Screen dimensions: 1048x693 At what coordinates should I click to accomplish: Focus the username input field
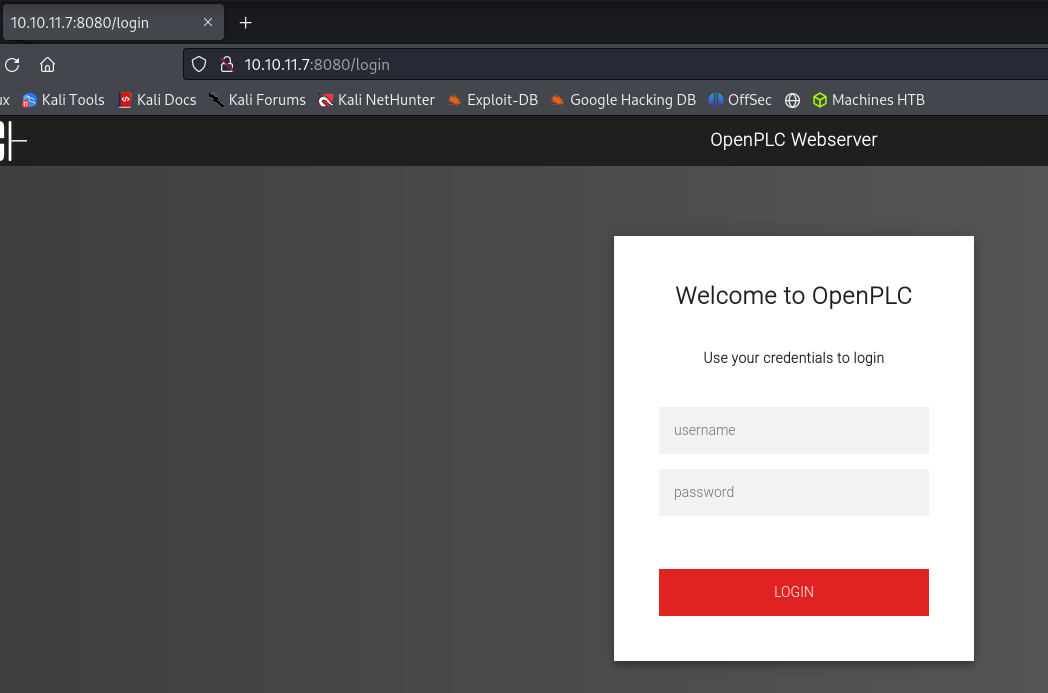point(793,430)
